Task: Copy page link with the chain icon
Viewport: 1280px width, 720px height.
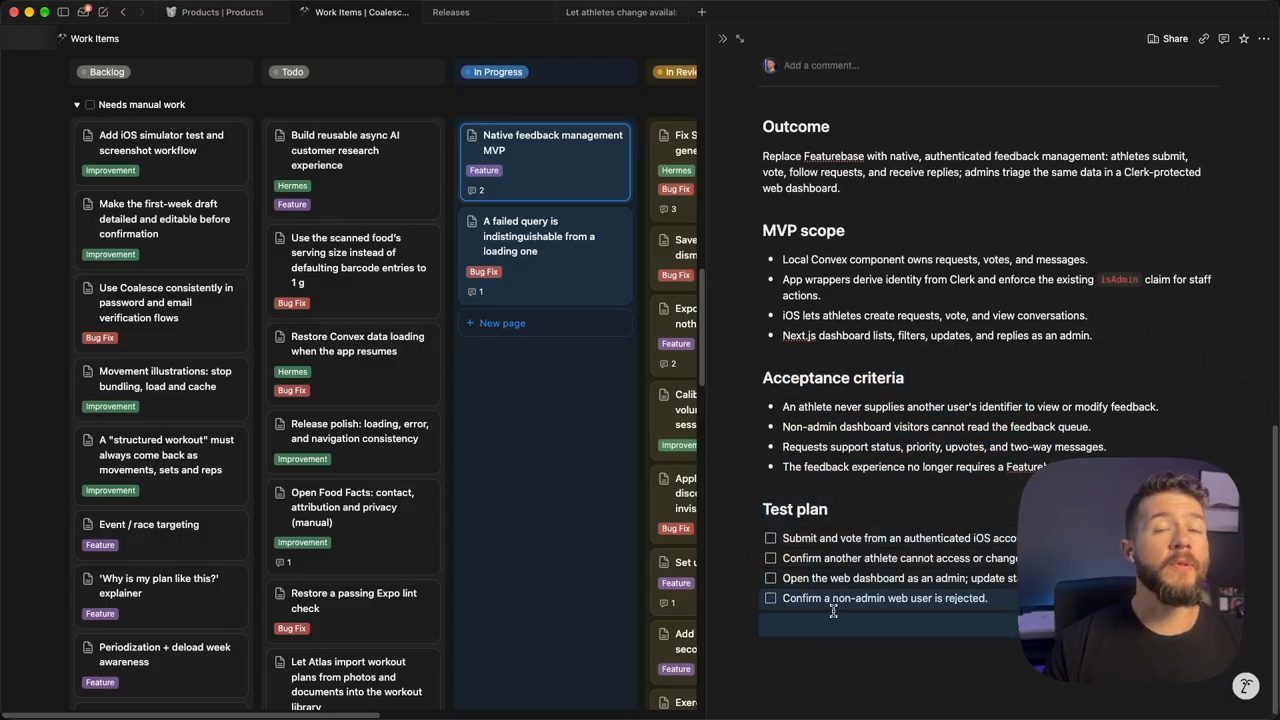Action: 1204,39
